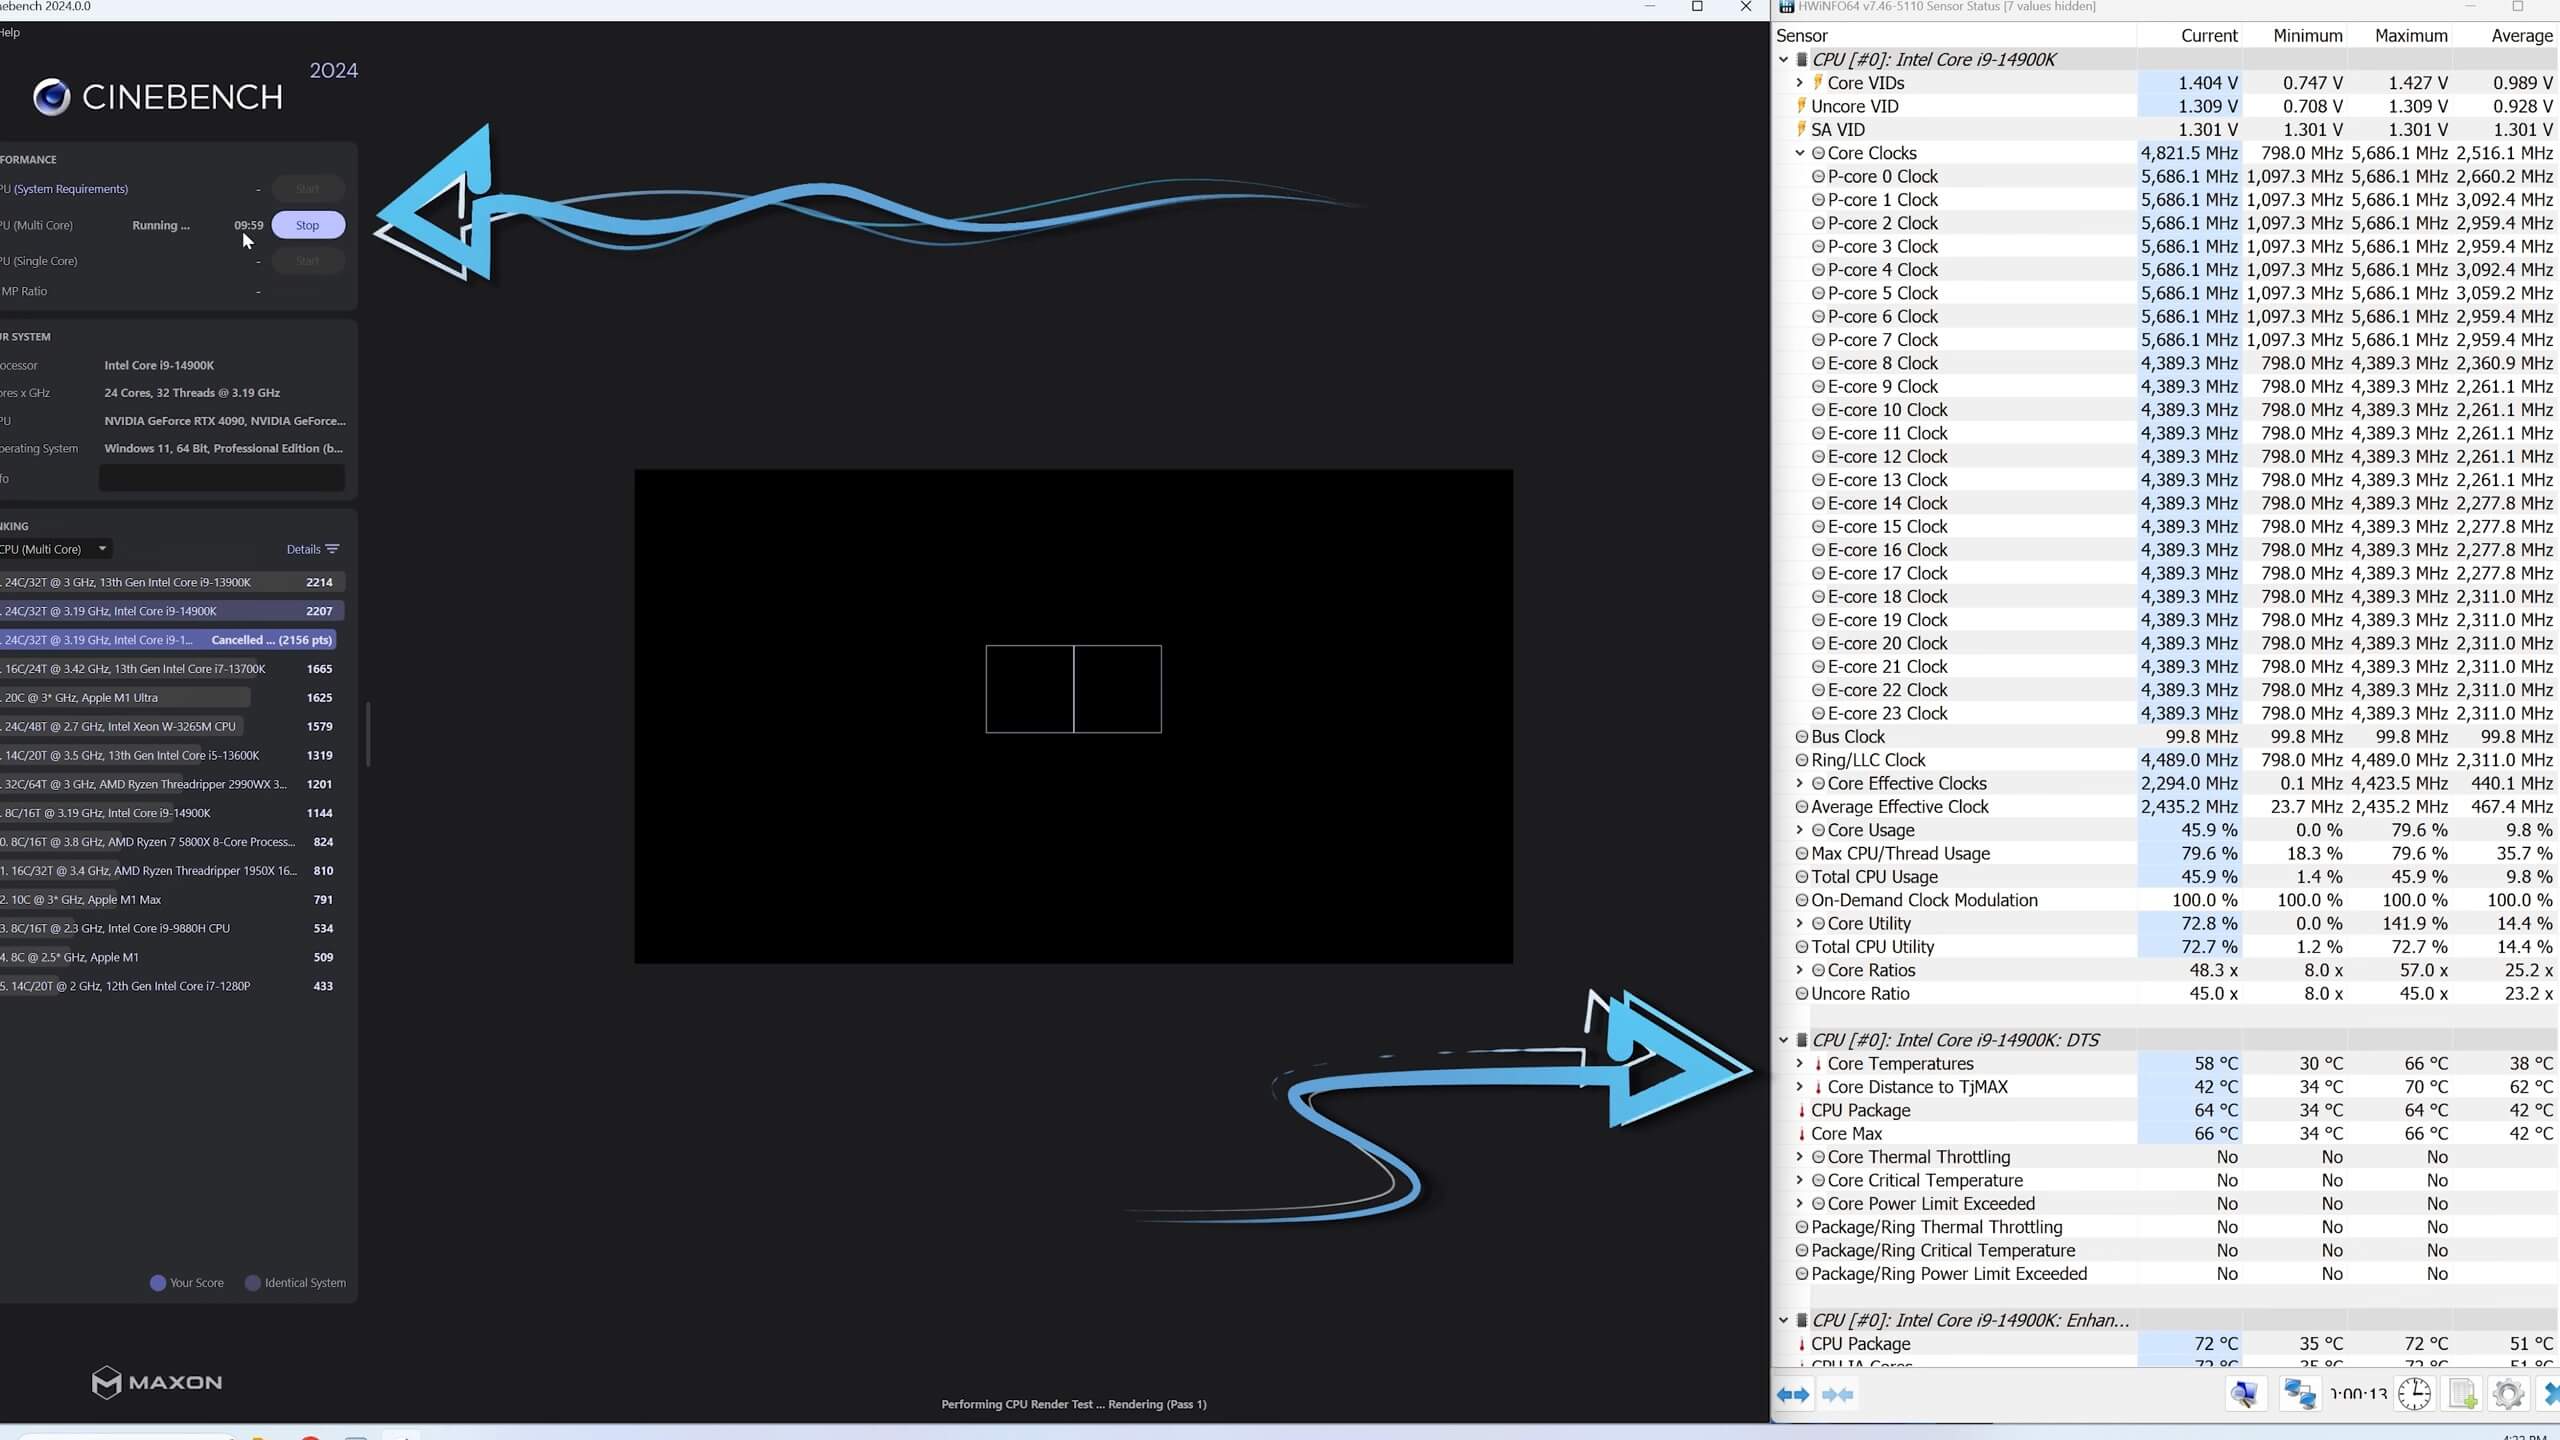
Task: Click the HWiNFO network computers icon
Action: 2299,1393
